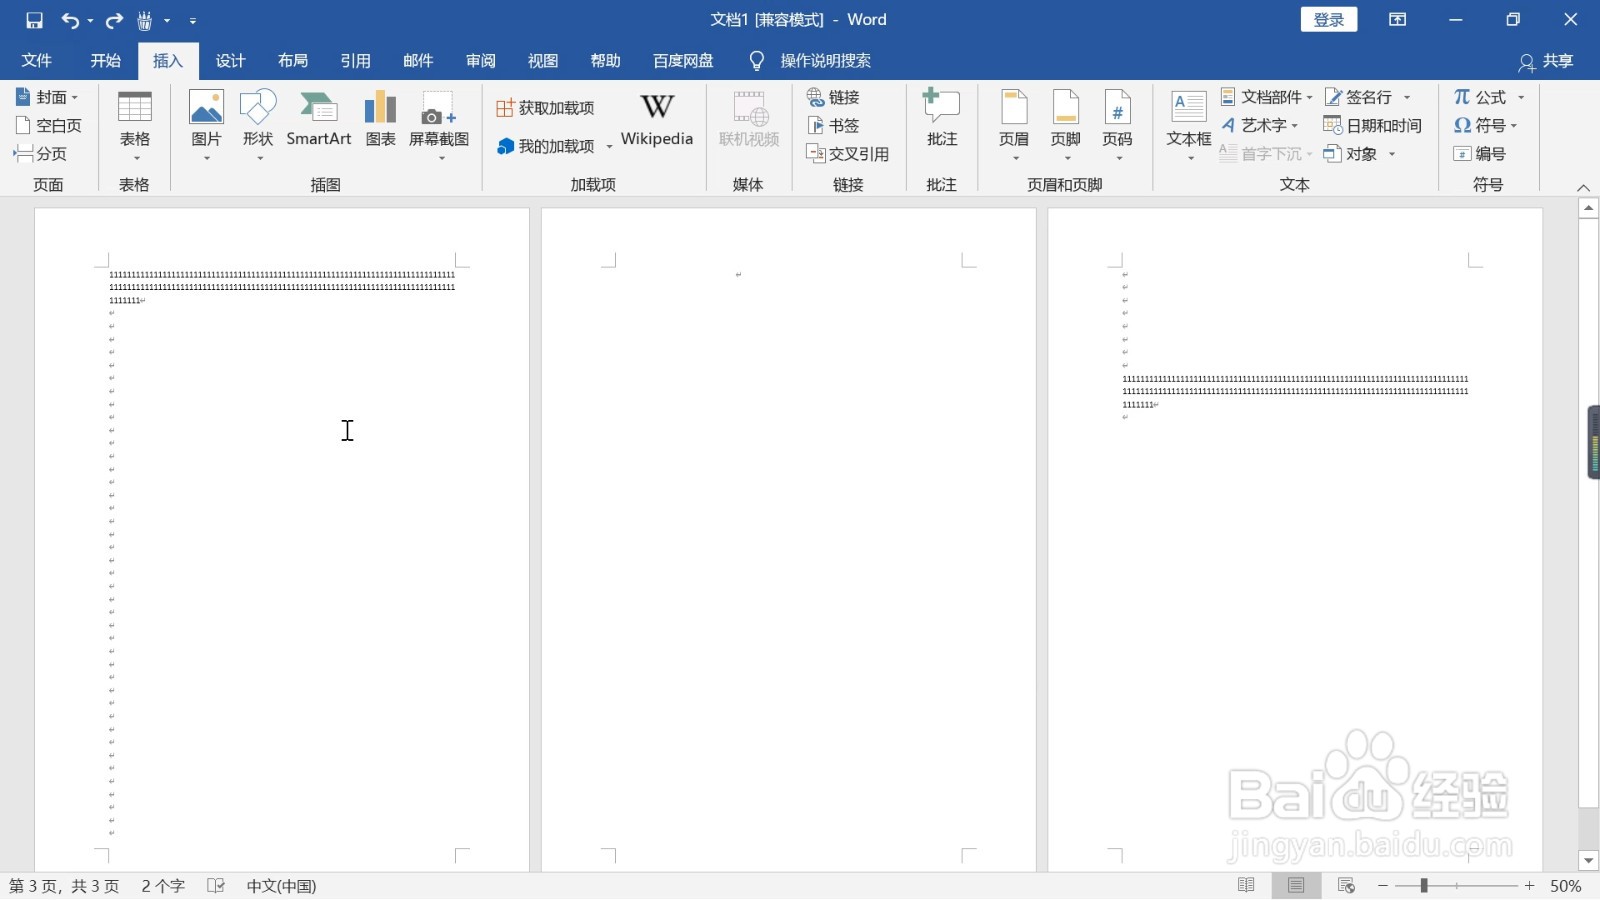Viewport: 1600px width, 900px height.
Task: Switch to the Review (审阅) tab
Action: 480,60
